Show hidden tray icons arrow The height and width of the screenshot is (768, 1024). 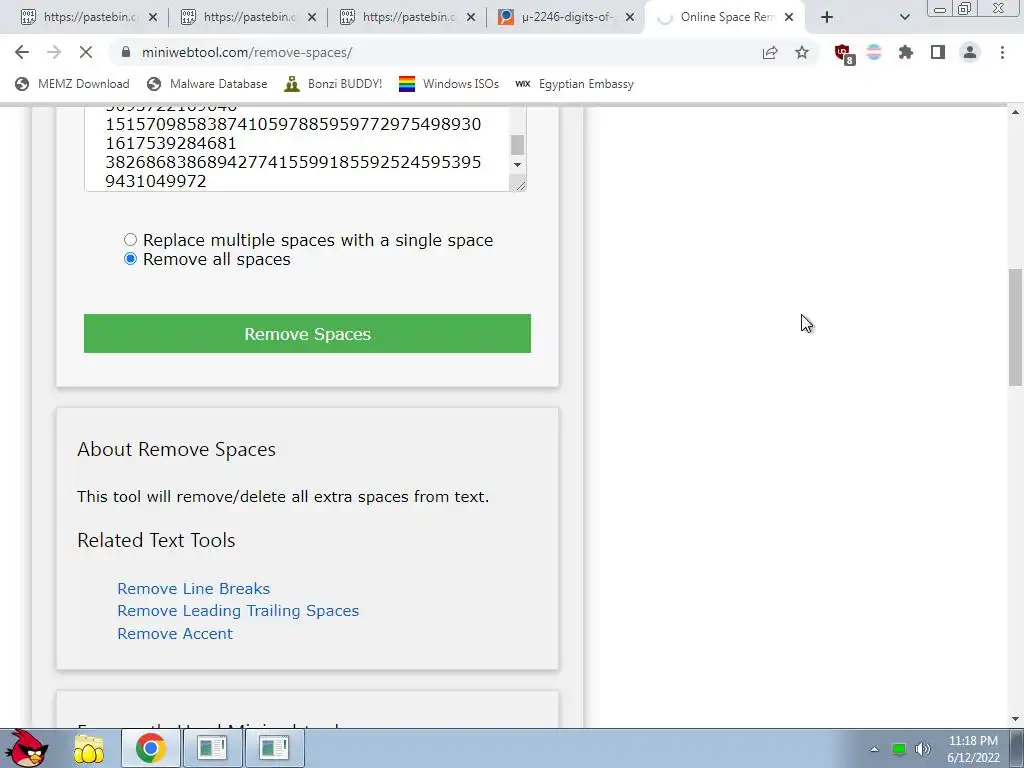874,749
